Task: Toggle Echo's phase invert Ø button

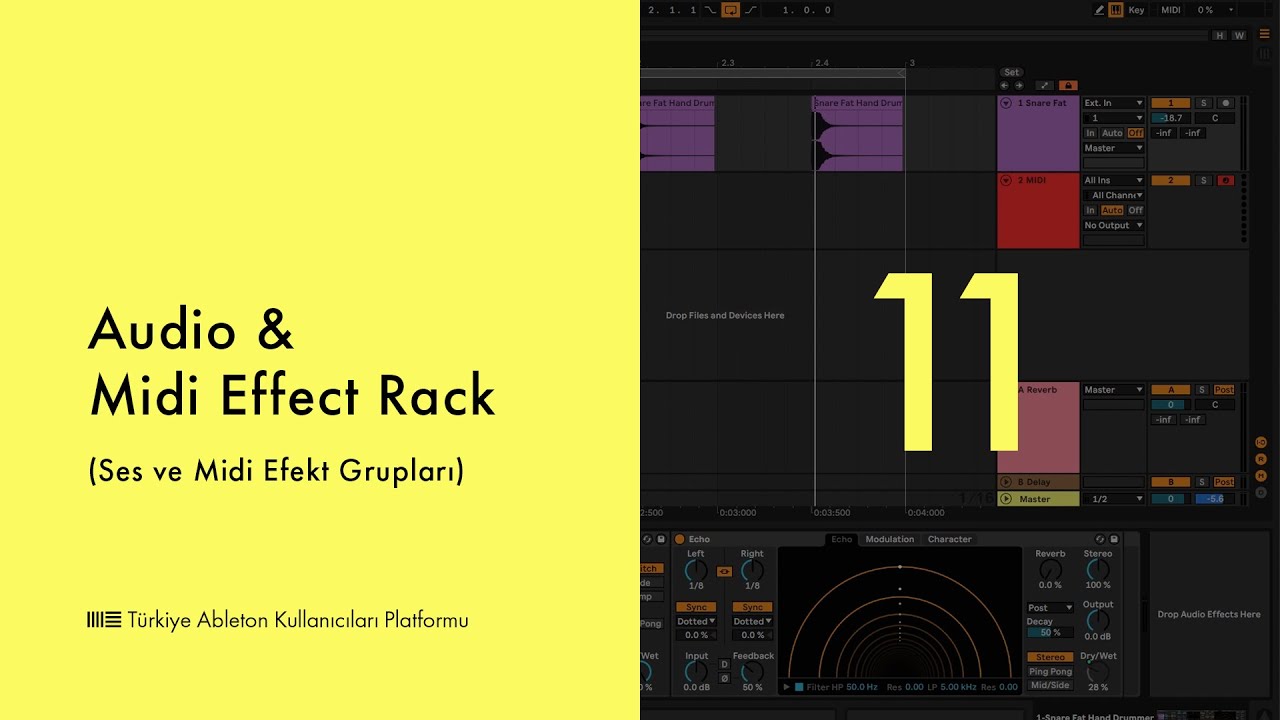Action: (x=725, y=678)
